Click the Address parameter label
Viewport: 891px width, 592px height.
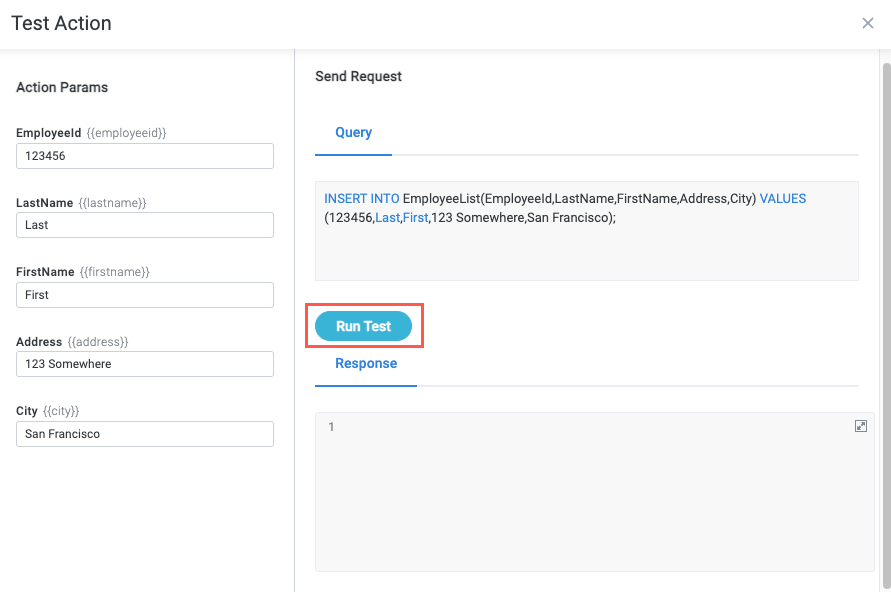pos(39,342)
